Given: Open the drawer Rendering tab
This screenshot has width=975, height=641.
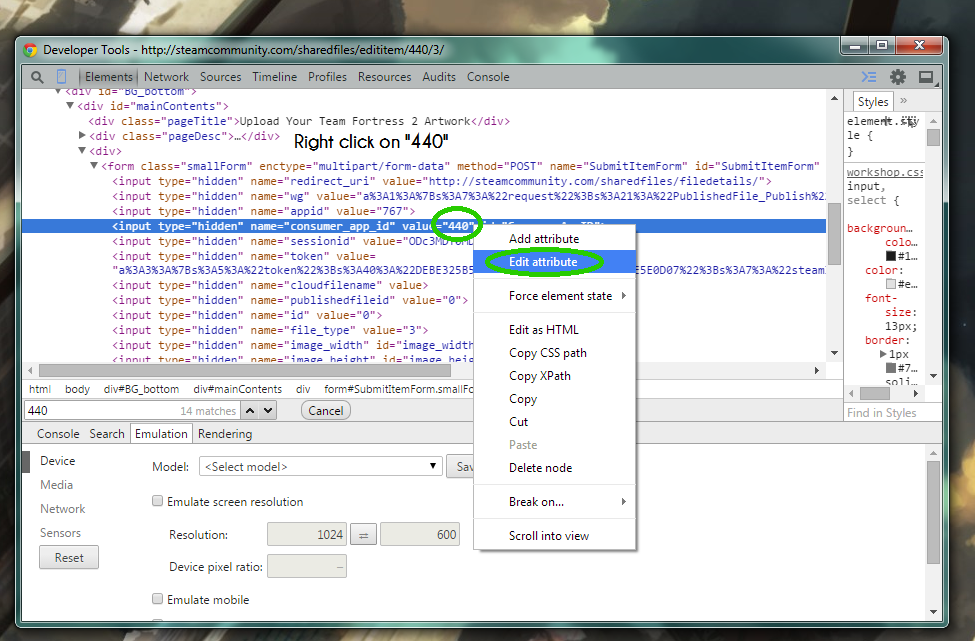Looking at the screenshot, I should pyautogui.click(x=225, y=434).
